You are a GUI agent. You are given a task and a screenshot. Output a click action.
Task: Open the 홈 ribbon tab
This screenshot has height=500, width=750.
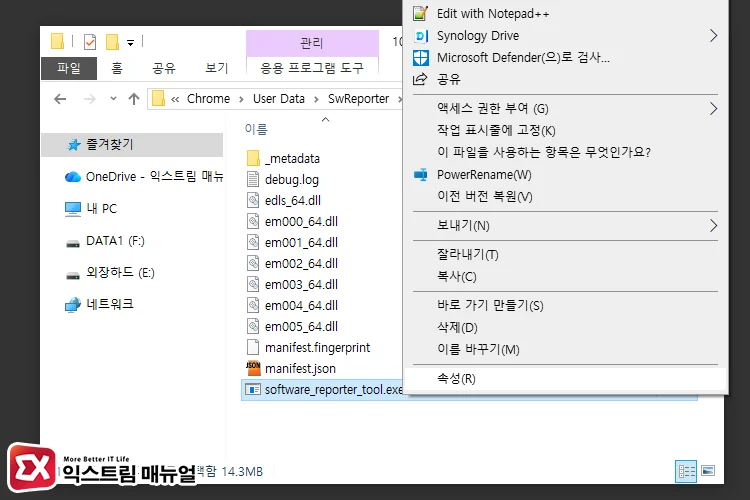coord(117,68)
